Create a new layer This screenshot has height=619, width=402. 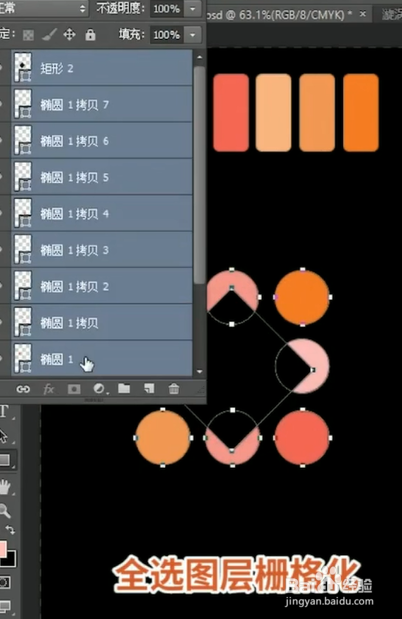[149, 388]
